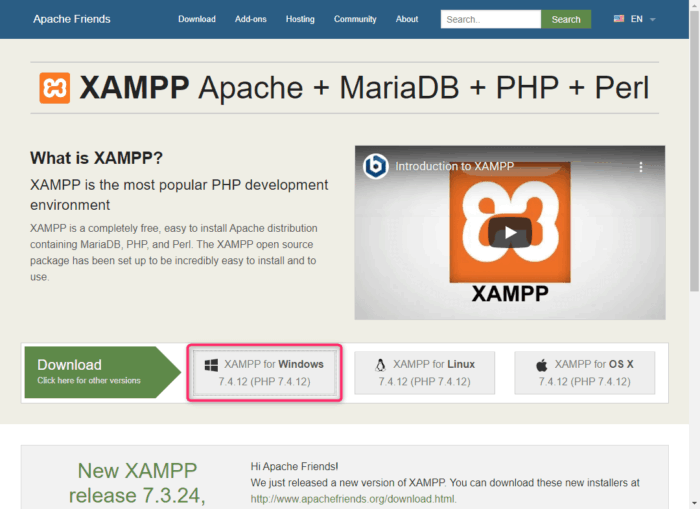
Task: Expand the EN language dropdown arrow
Action: click(x=652, y=20)
